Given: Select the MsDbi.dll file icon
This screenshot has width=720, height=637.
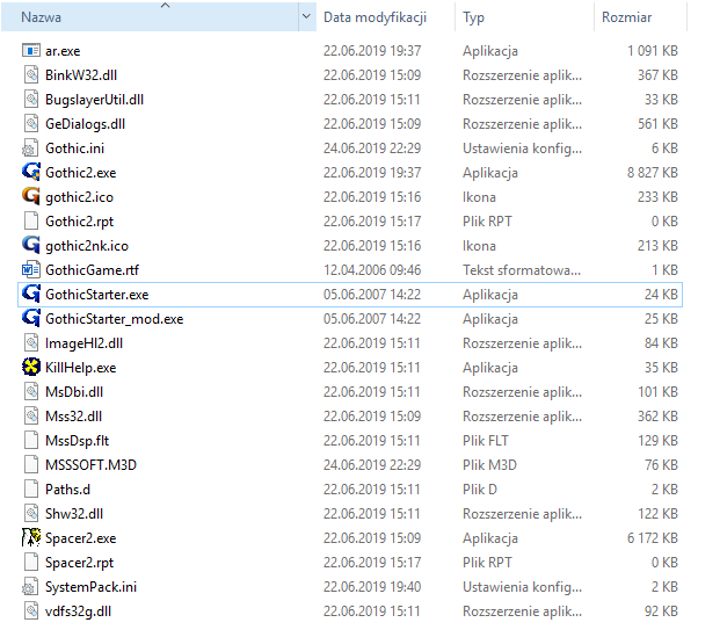Looking at the screenshot, I should pos(31,391).
